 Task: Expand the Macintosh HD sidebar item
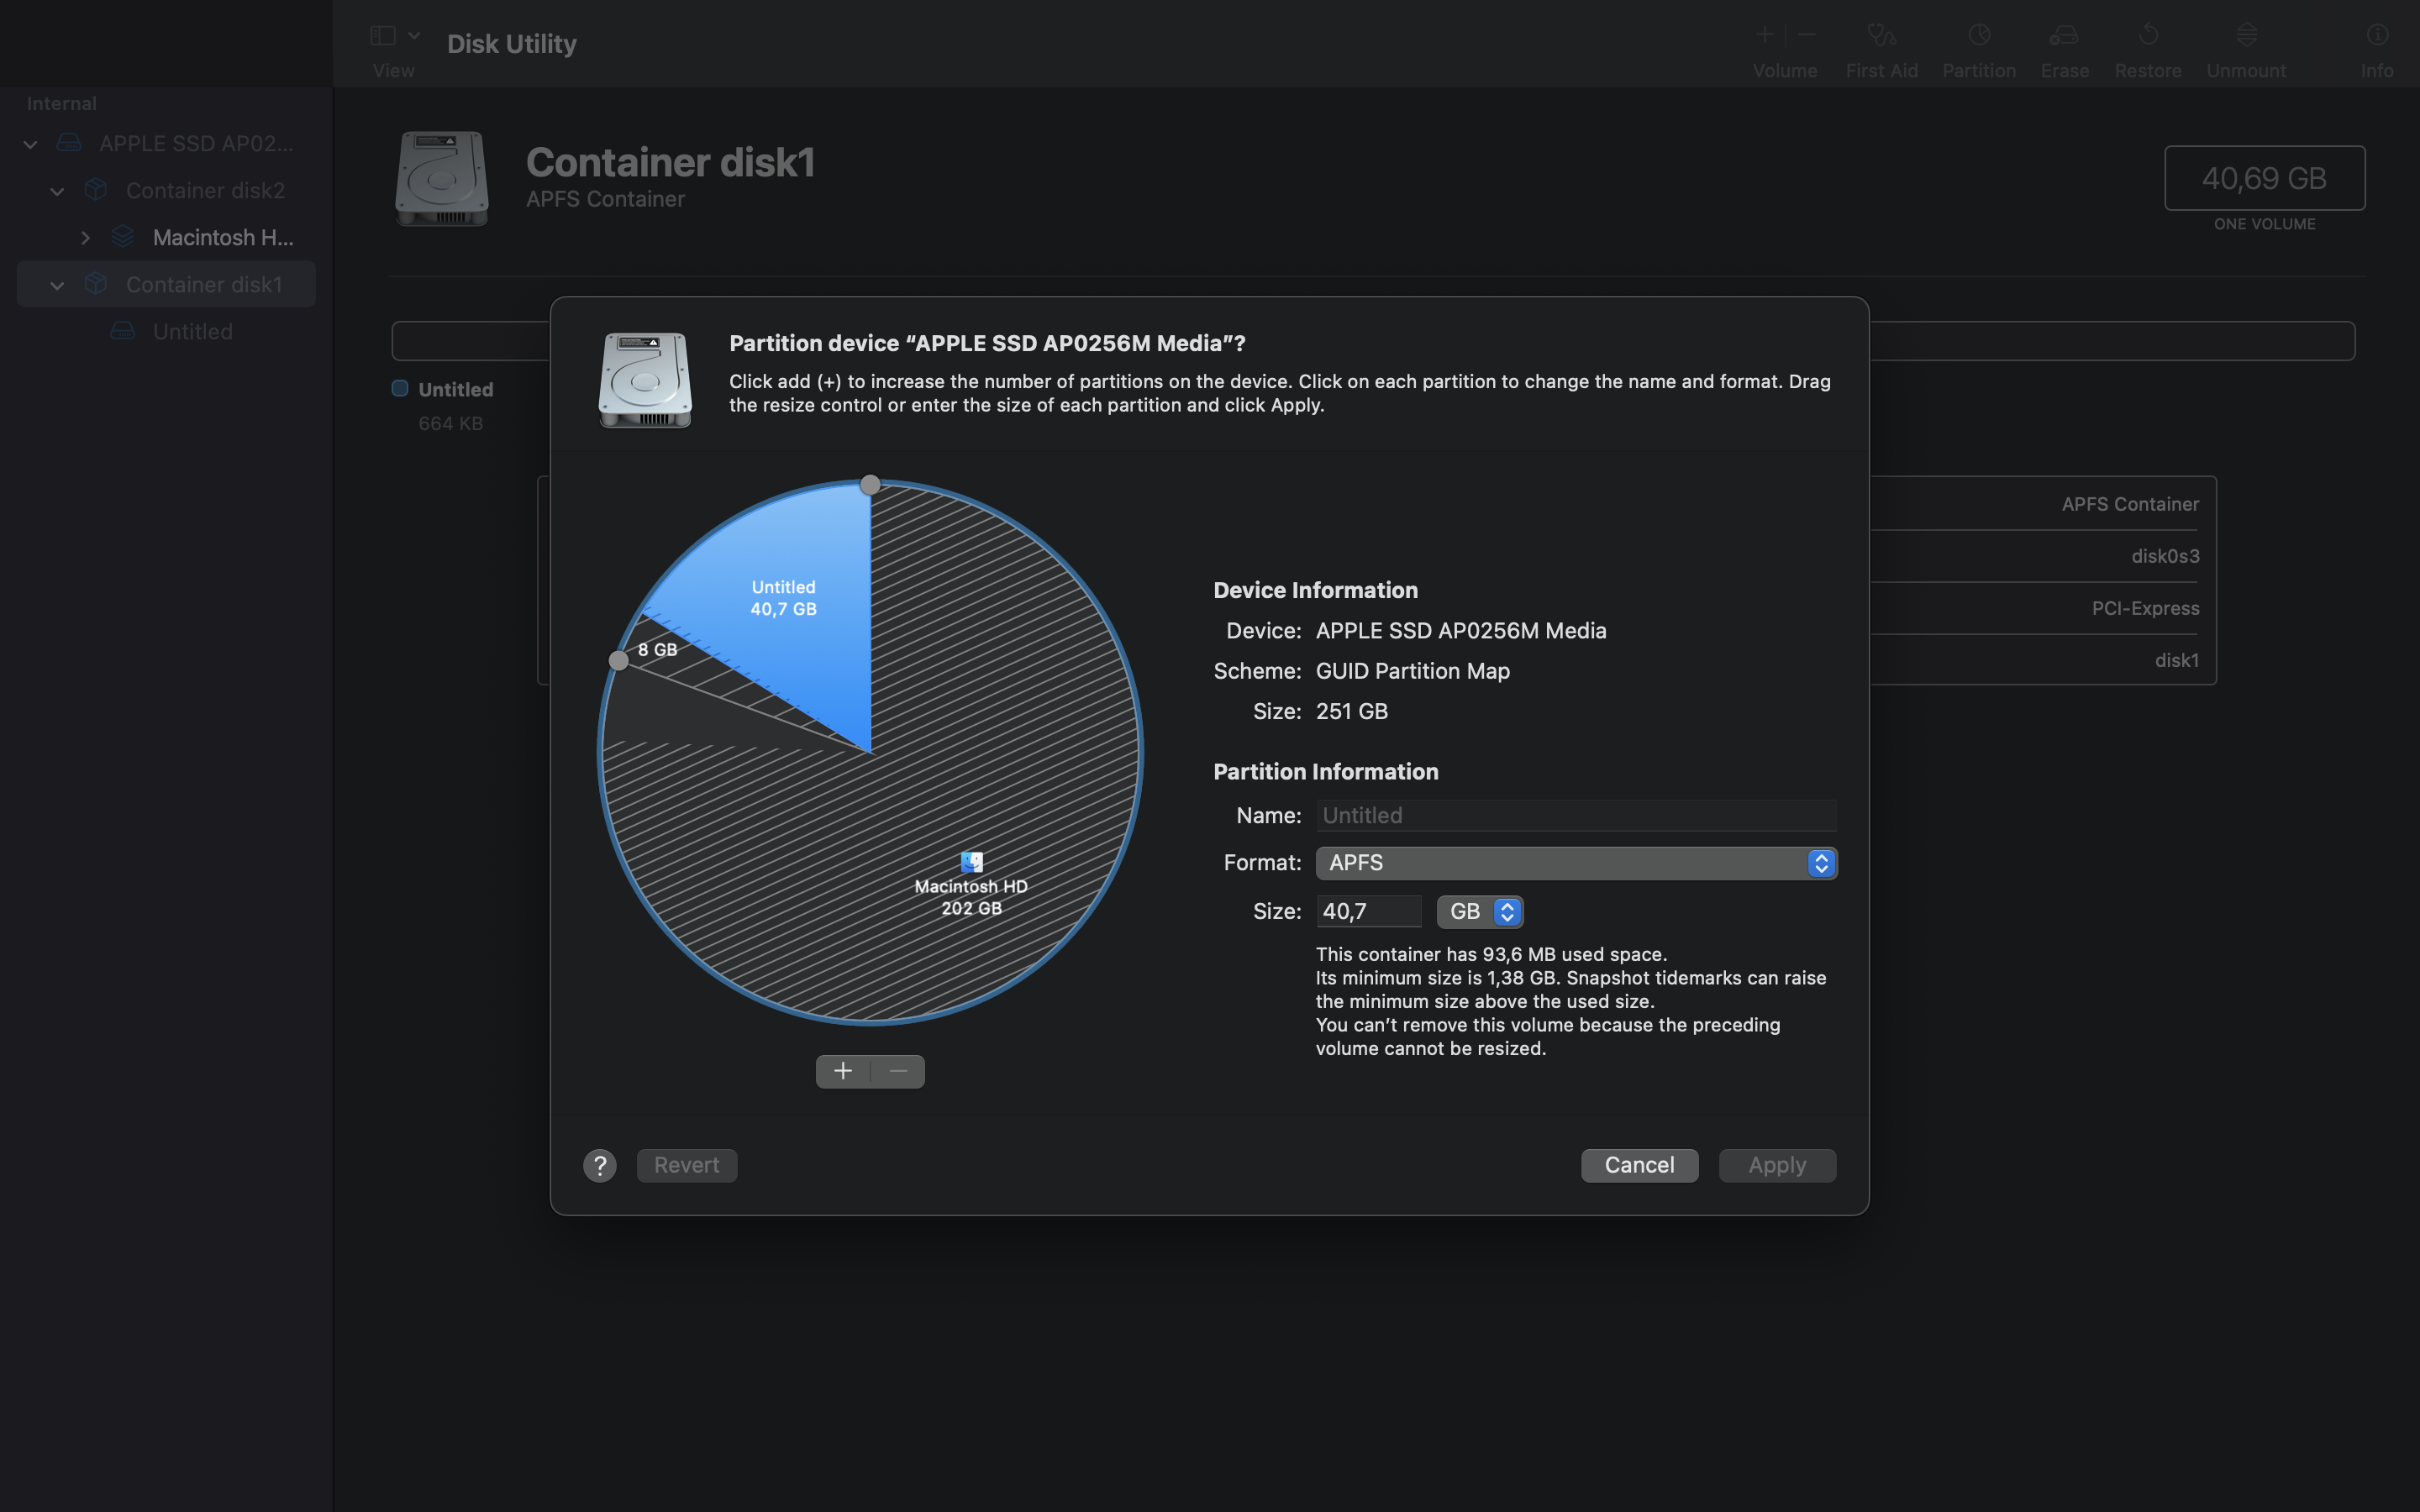pyautogui.click(x=85, y=238)
